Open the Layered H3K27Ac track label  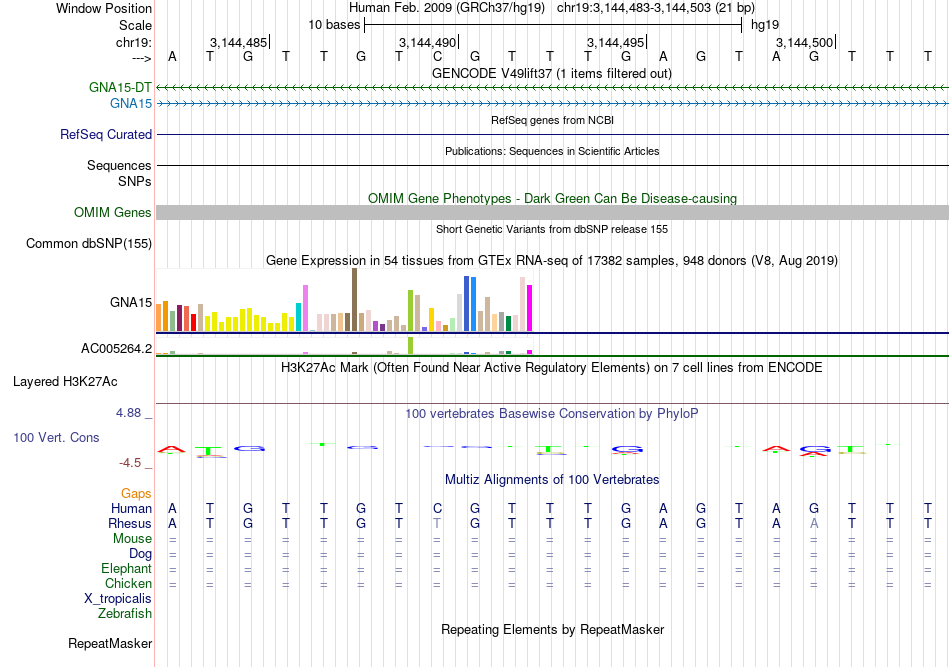point(65,382)
